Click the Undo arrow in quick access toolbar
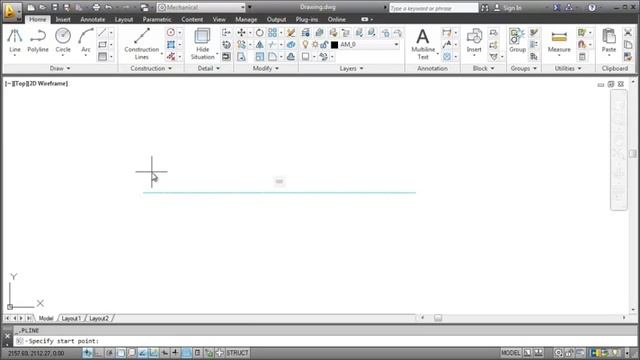This screenshot has width=640, height=360. coord(109,7)
